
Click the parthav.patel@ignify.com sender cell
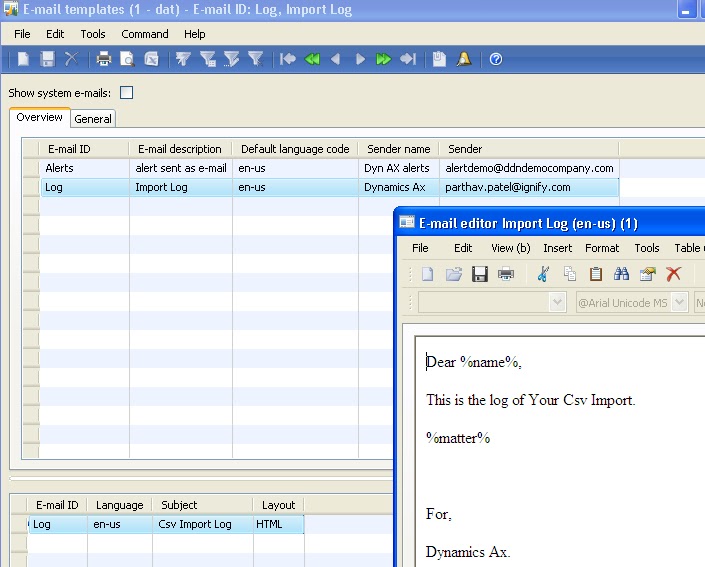[529, 188]
